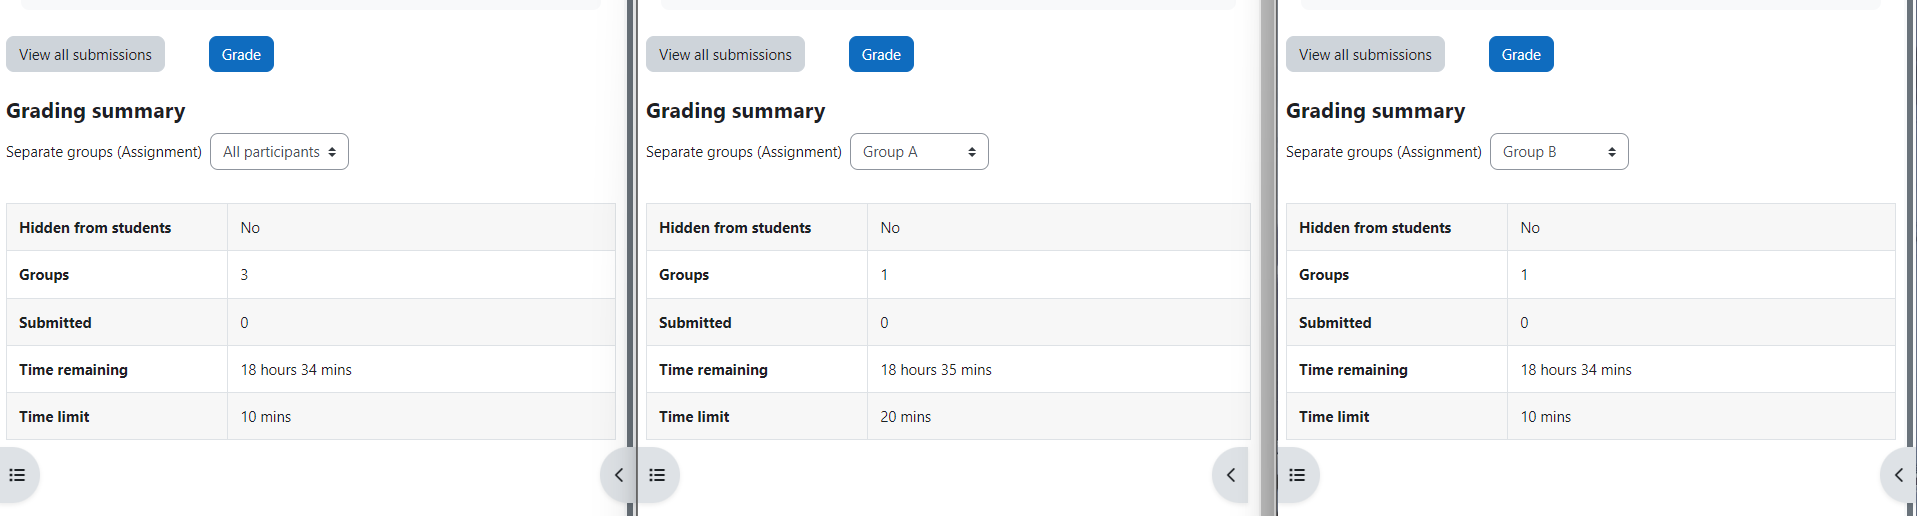
Task: Open block drawer chevron in All participants panel
Action: coord(616,475)
